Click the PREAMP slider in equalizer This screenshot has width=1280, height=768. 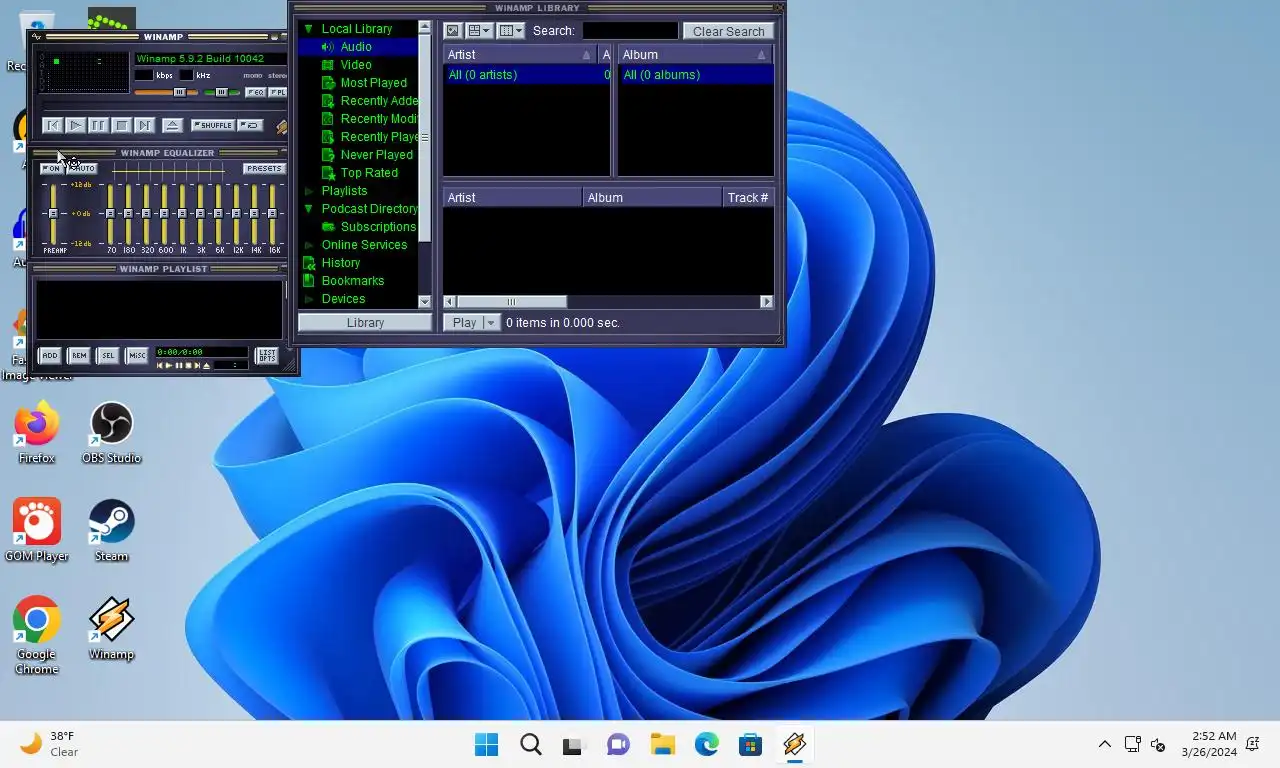pyautogui.click(x=53, y=214)
